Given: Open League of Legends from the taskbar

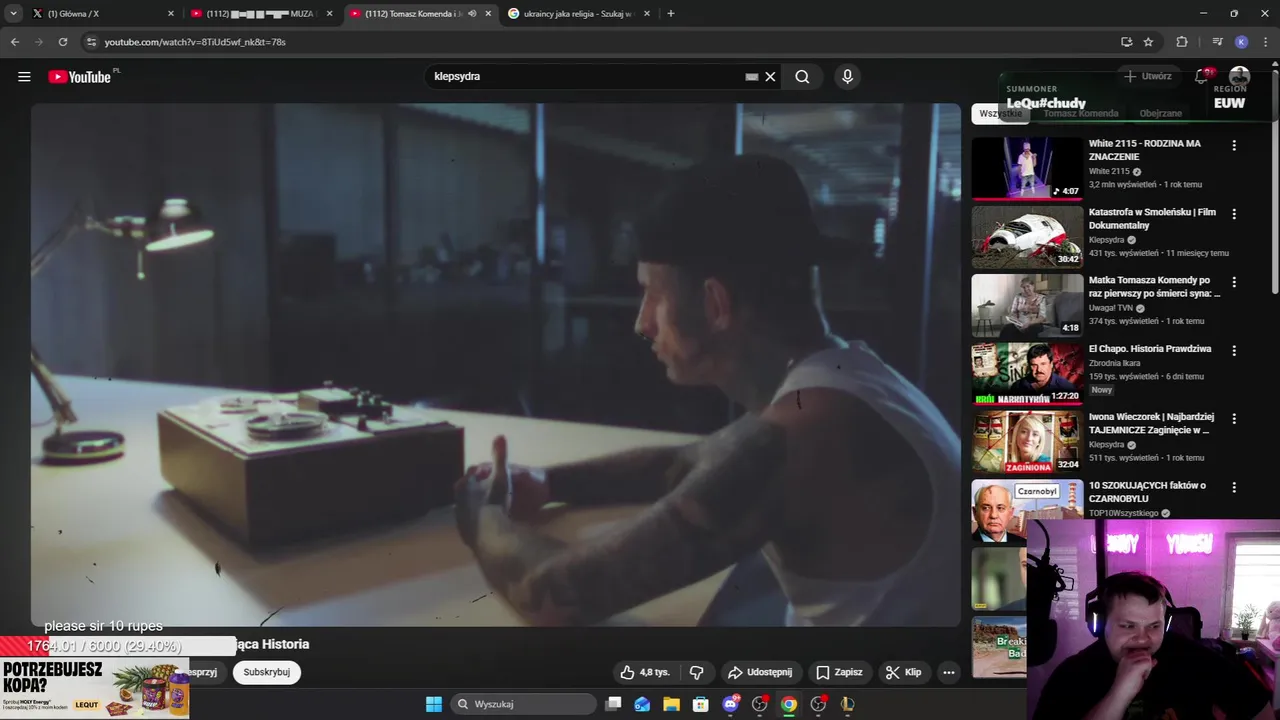Looking at the screenshot, I should tap(848, 704).
